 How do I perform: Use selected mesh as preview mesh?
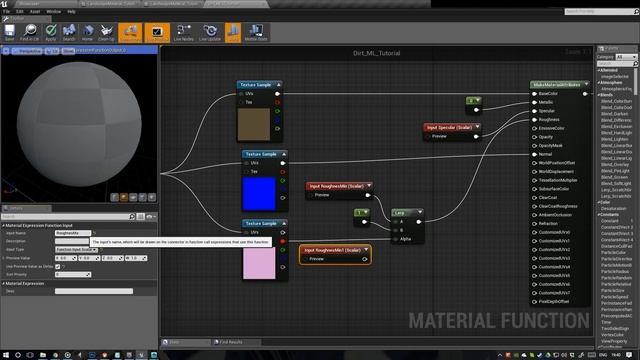(152, 198)
